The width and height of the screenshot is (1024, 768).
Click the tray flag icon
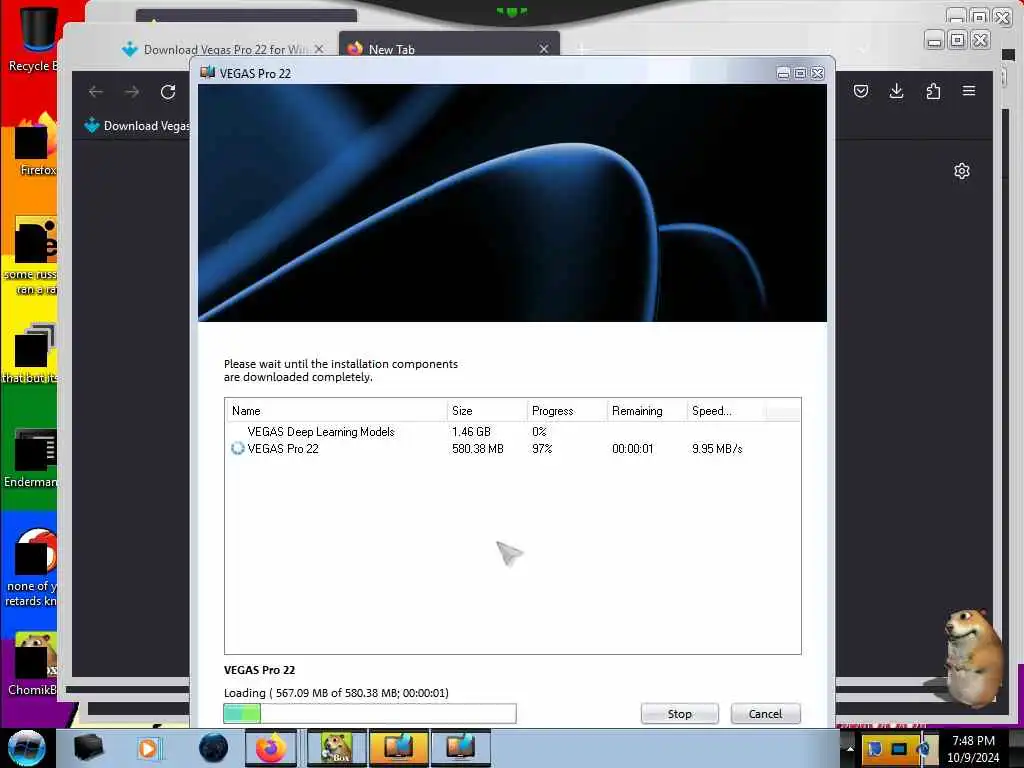pyautogui.click(x=874, y=749)
